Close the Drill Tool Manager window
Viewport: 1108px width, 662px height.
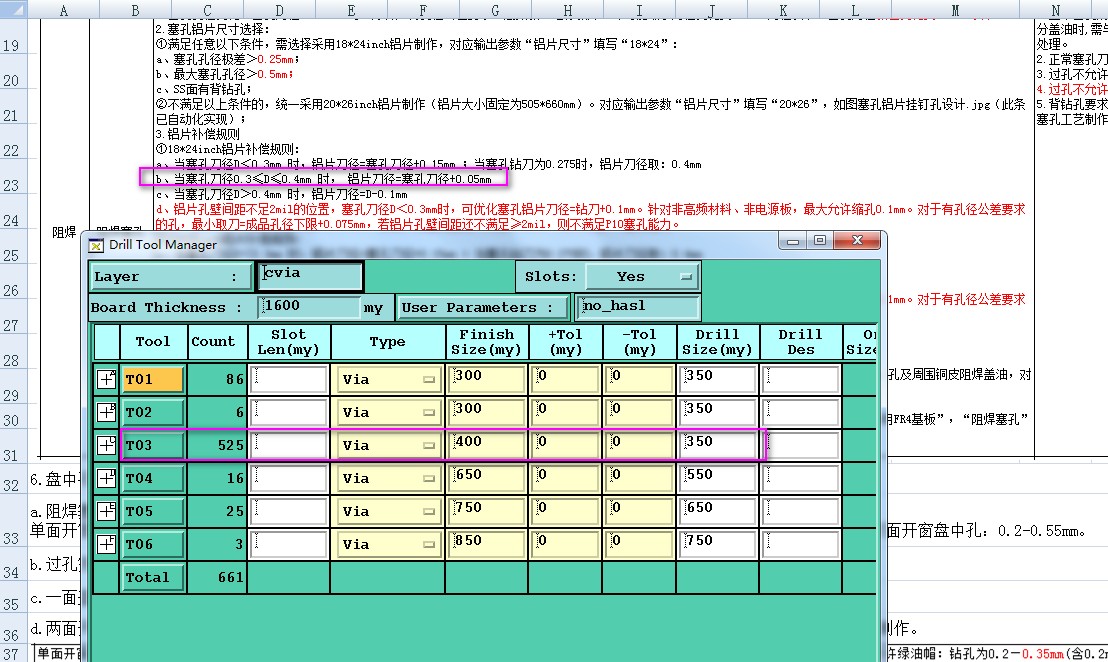point(857,240)
